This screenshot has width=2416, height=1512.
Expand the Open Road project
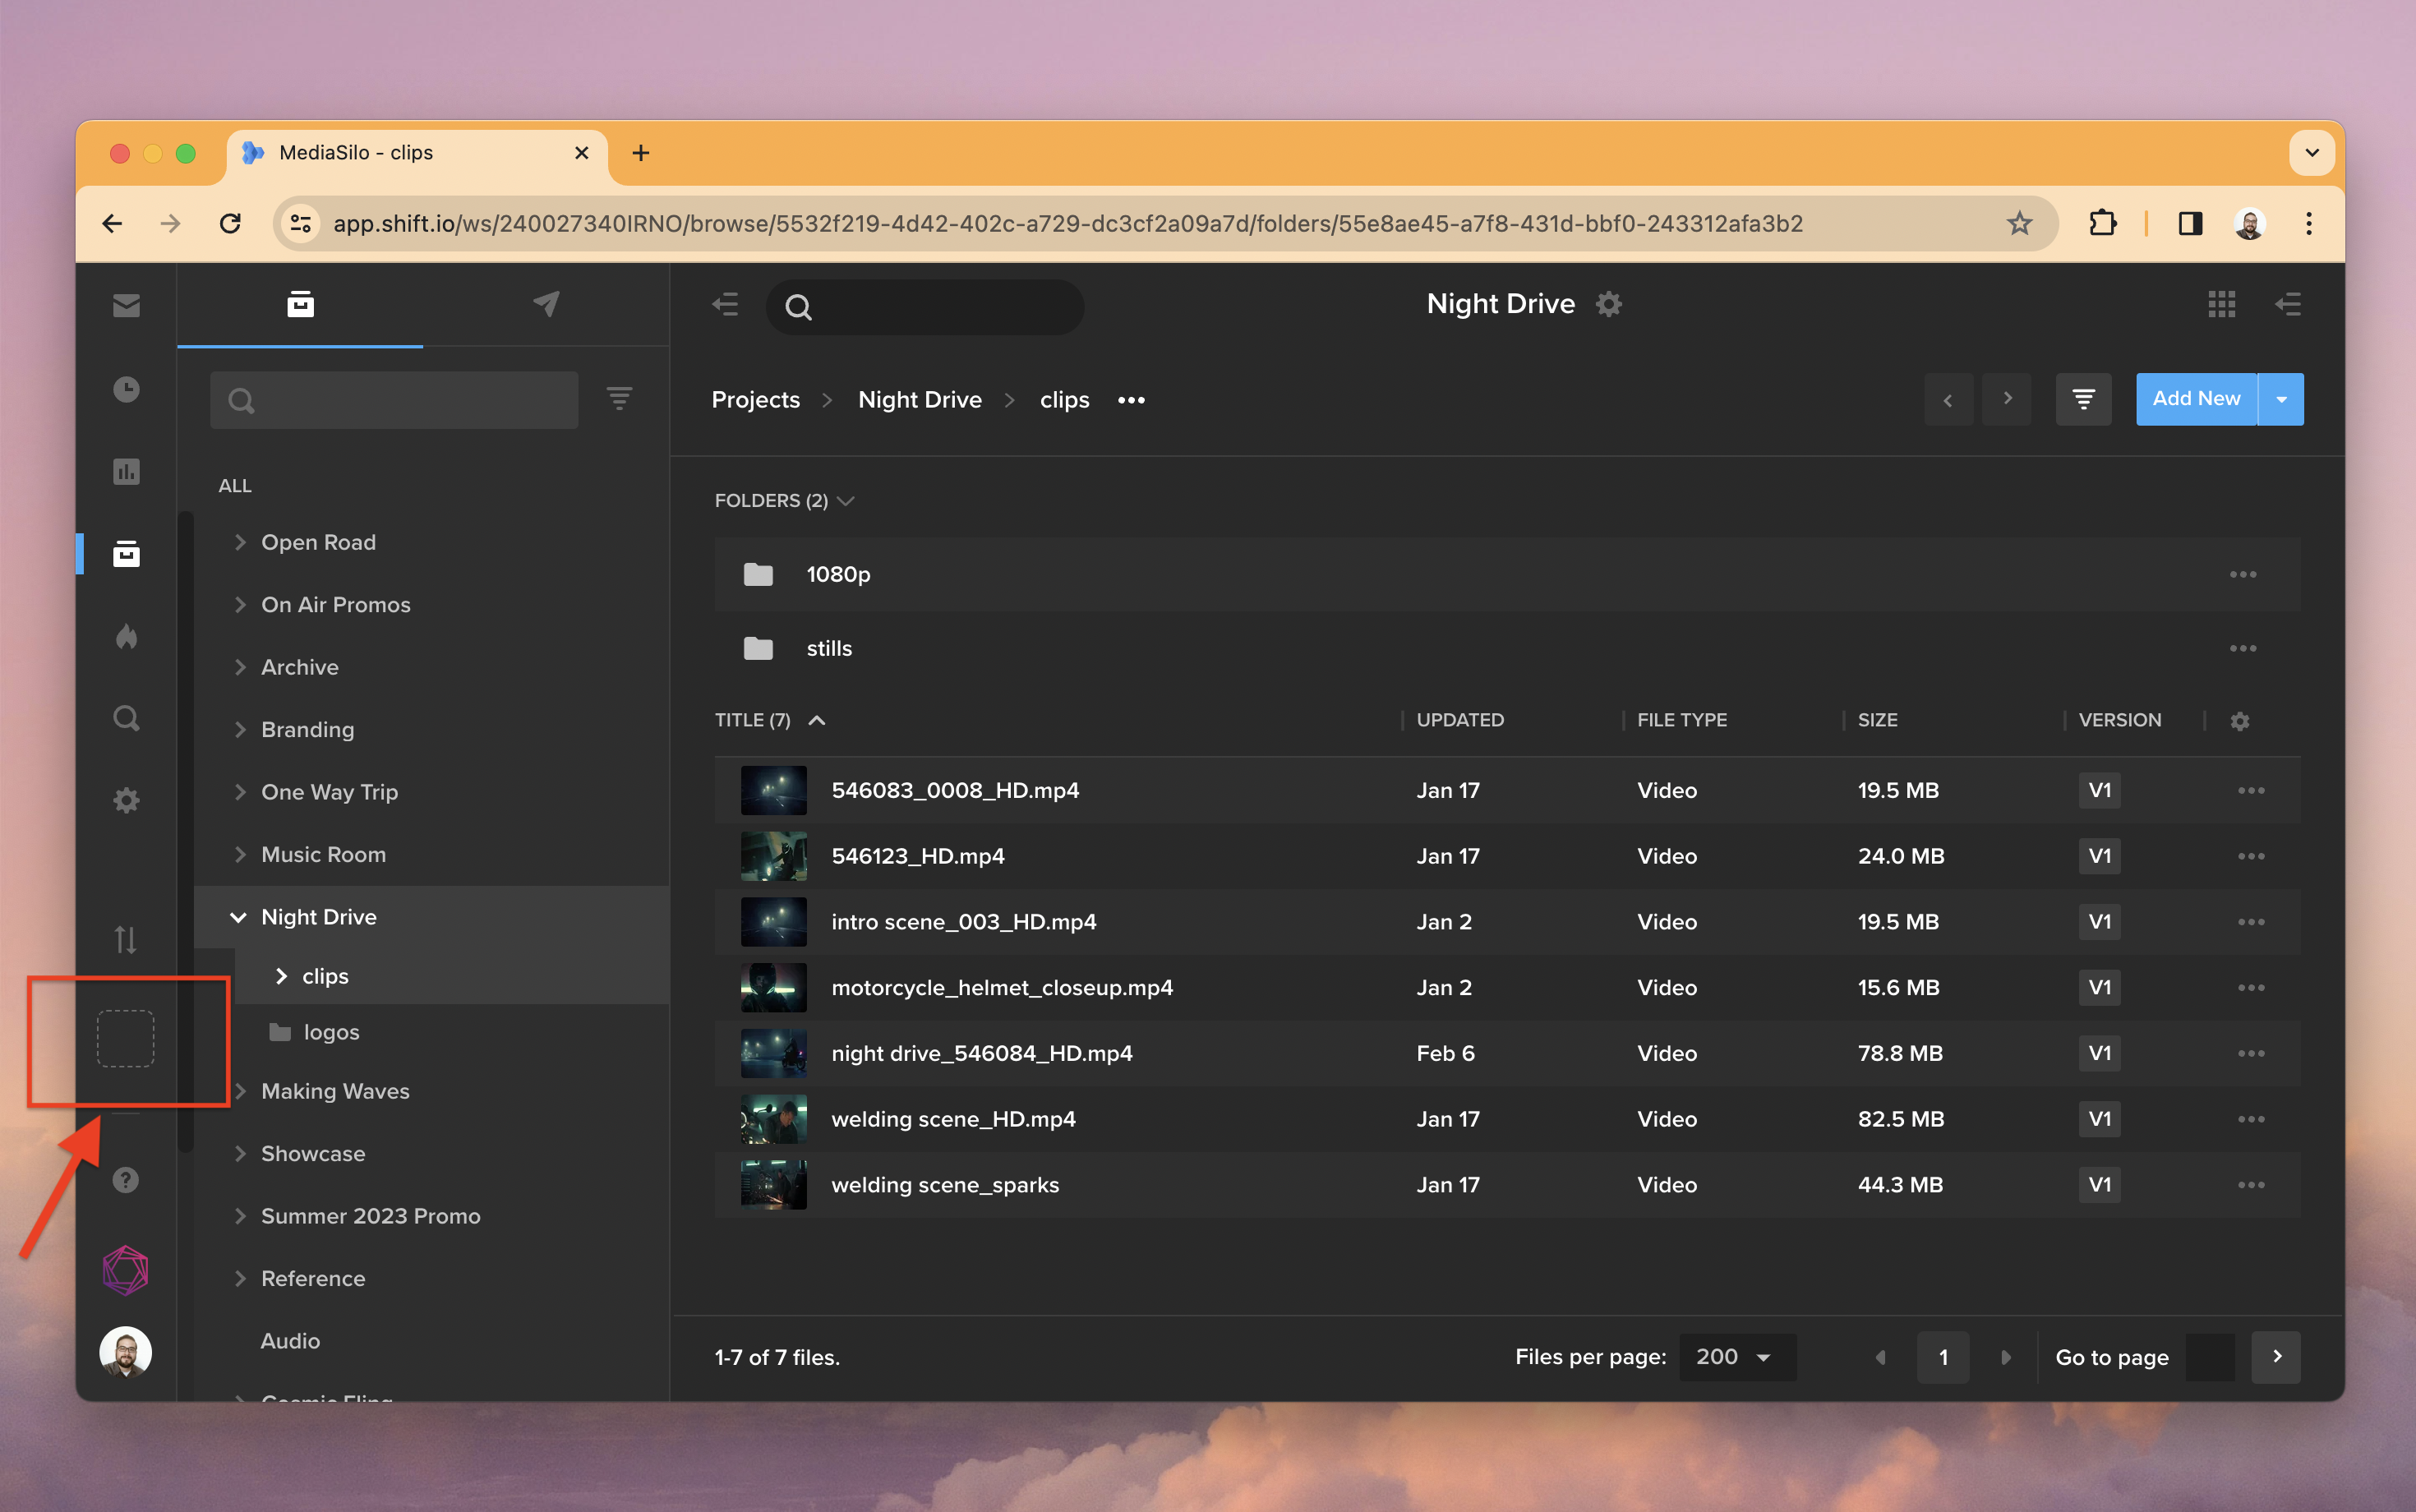coord(240,542)
